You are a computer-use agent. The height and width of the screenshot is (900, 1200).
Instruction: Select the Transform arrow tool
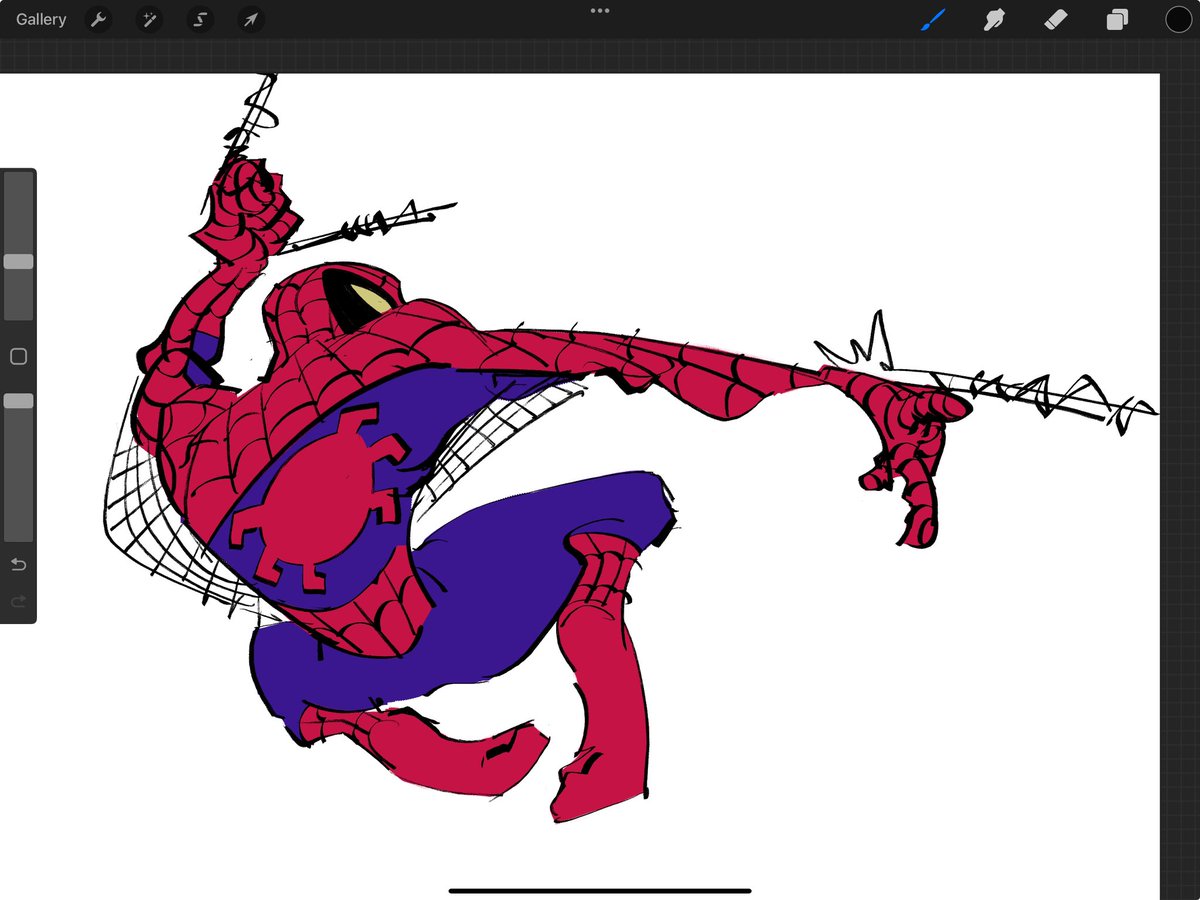(x=250, y=19)
